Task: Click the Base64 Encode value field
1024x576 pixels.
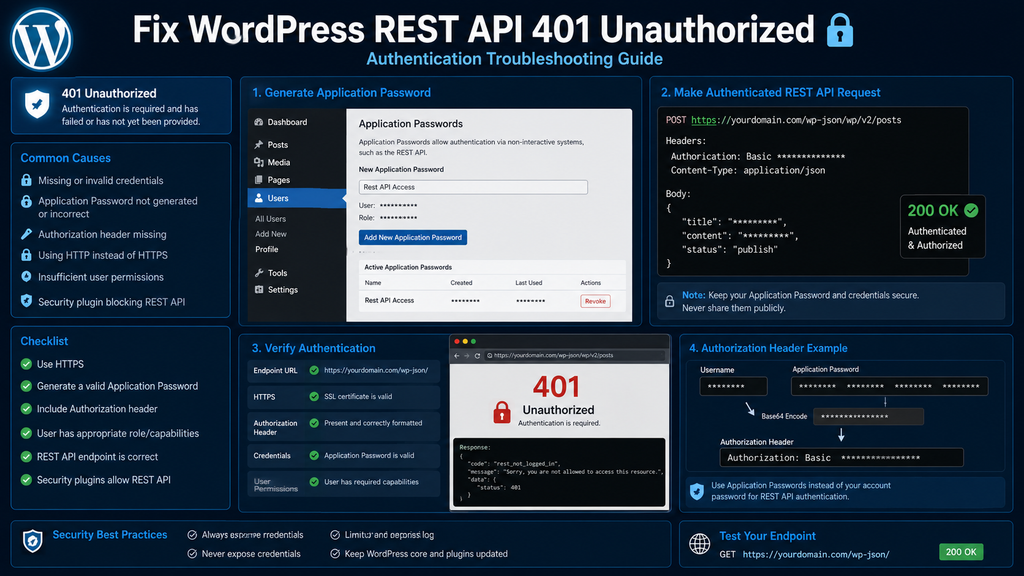Action: tap(868, 416)
